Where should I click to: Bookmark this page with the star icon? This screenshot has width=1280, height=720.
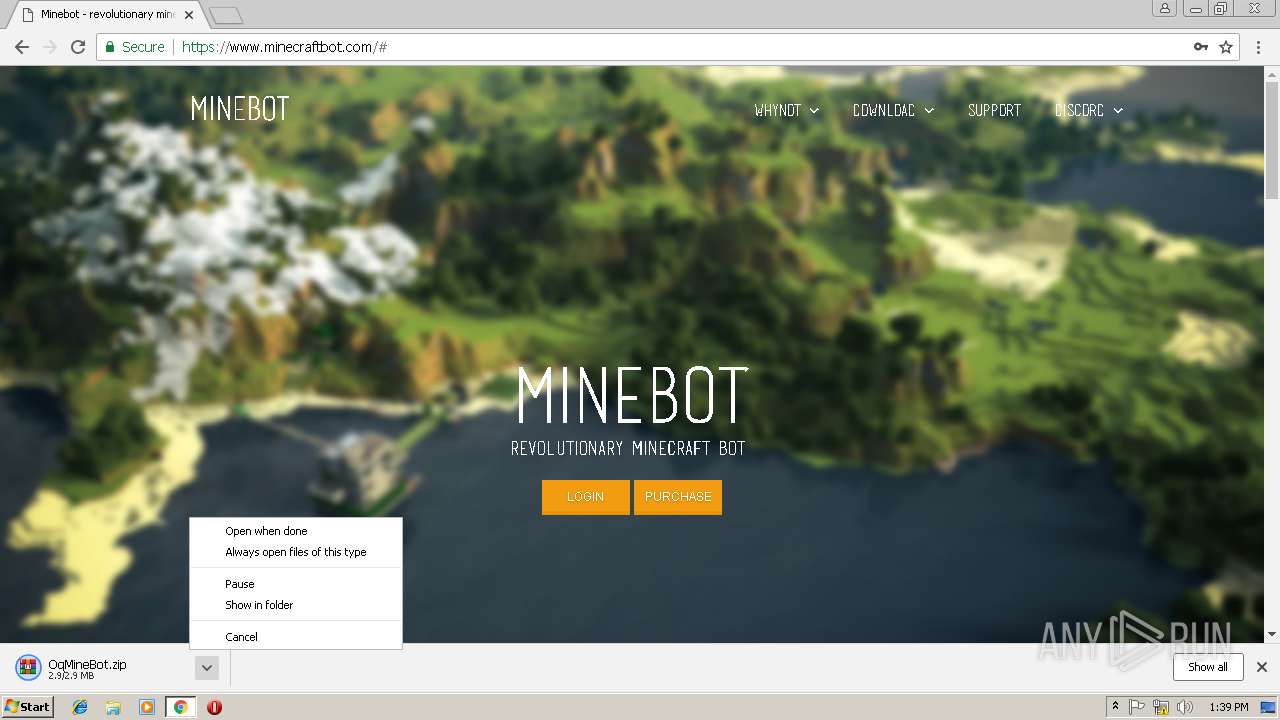(1226, 47)
